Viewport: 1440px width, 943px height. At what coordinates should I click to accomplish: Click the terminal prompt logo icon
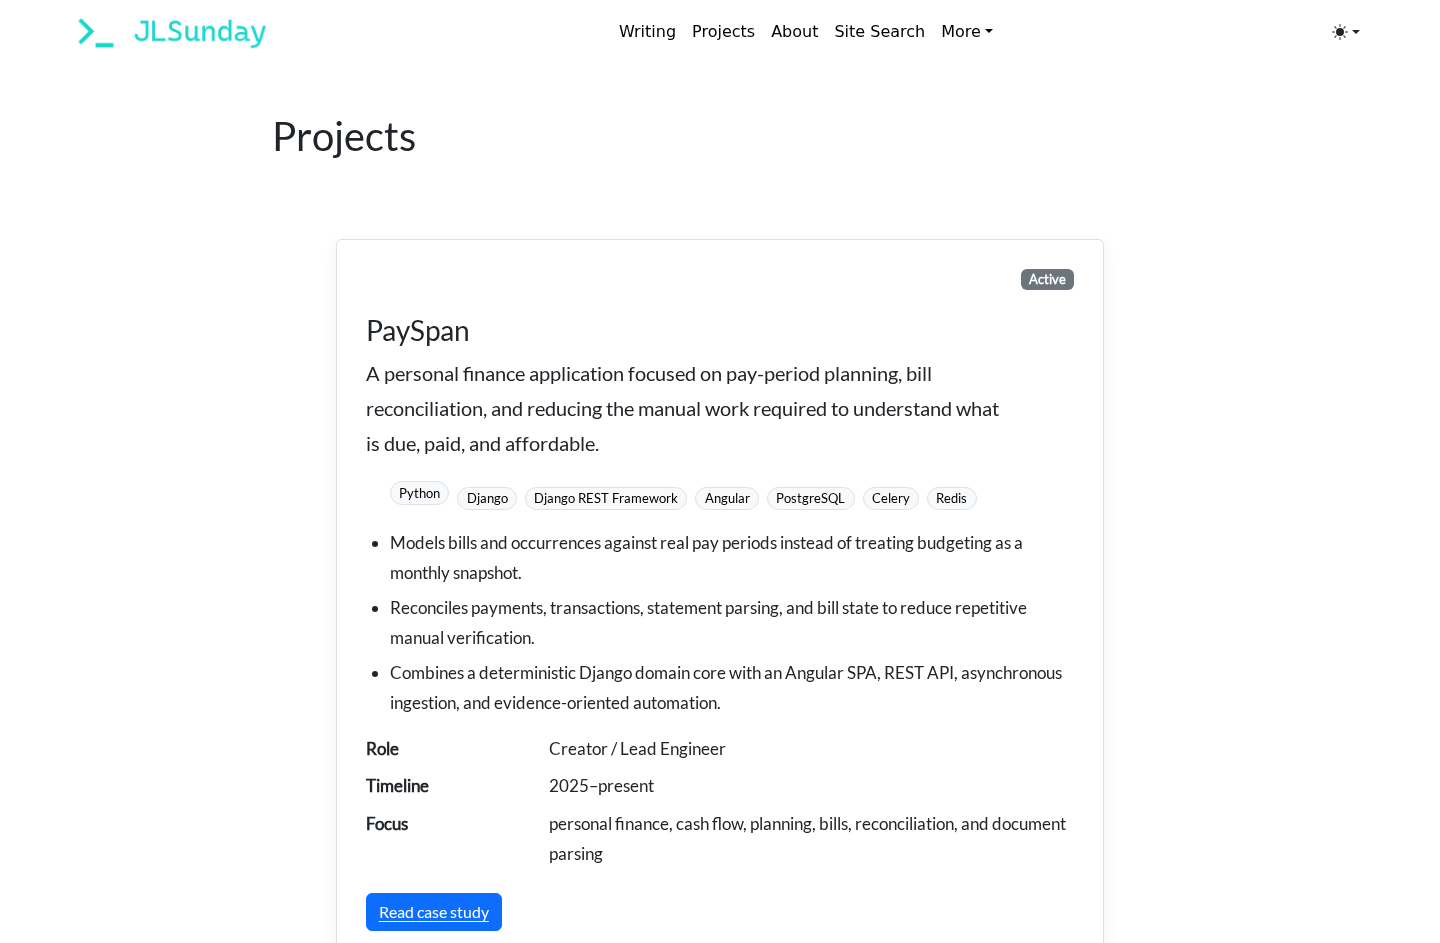[96, 32]
